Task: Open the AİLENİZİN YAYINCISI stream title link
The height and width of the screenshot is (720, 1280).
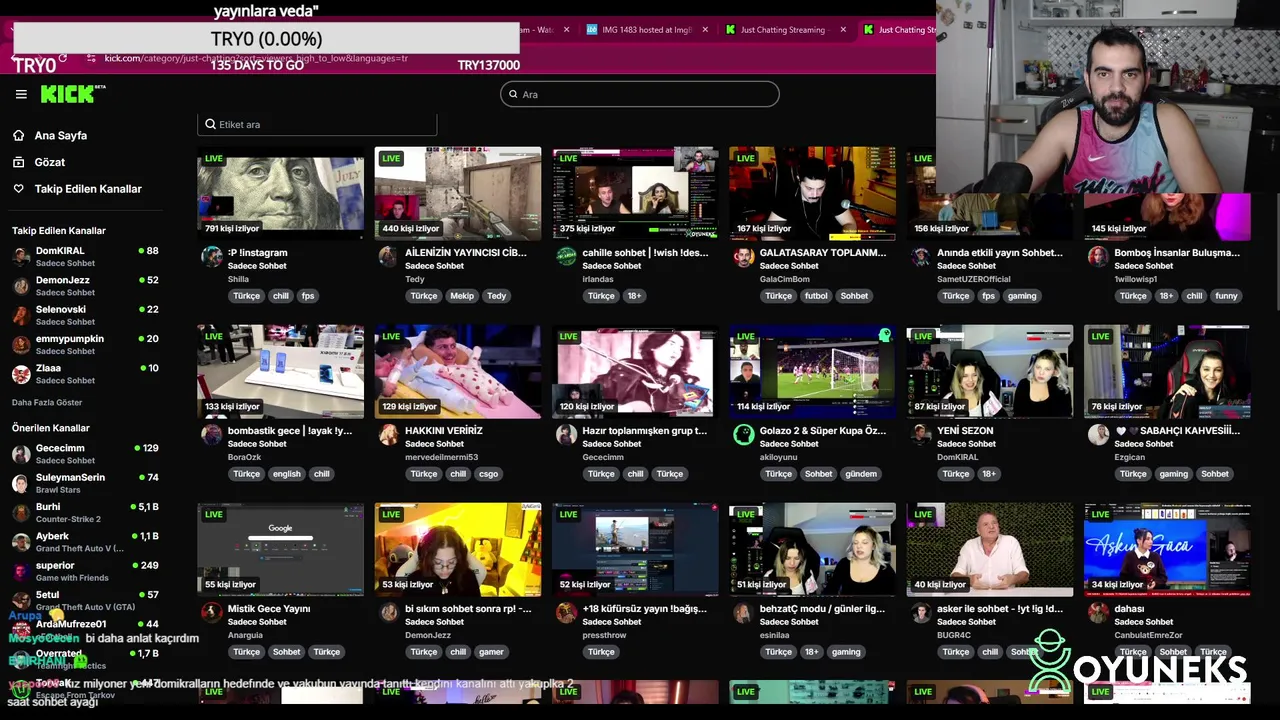Action: pos(466,253)
